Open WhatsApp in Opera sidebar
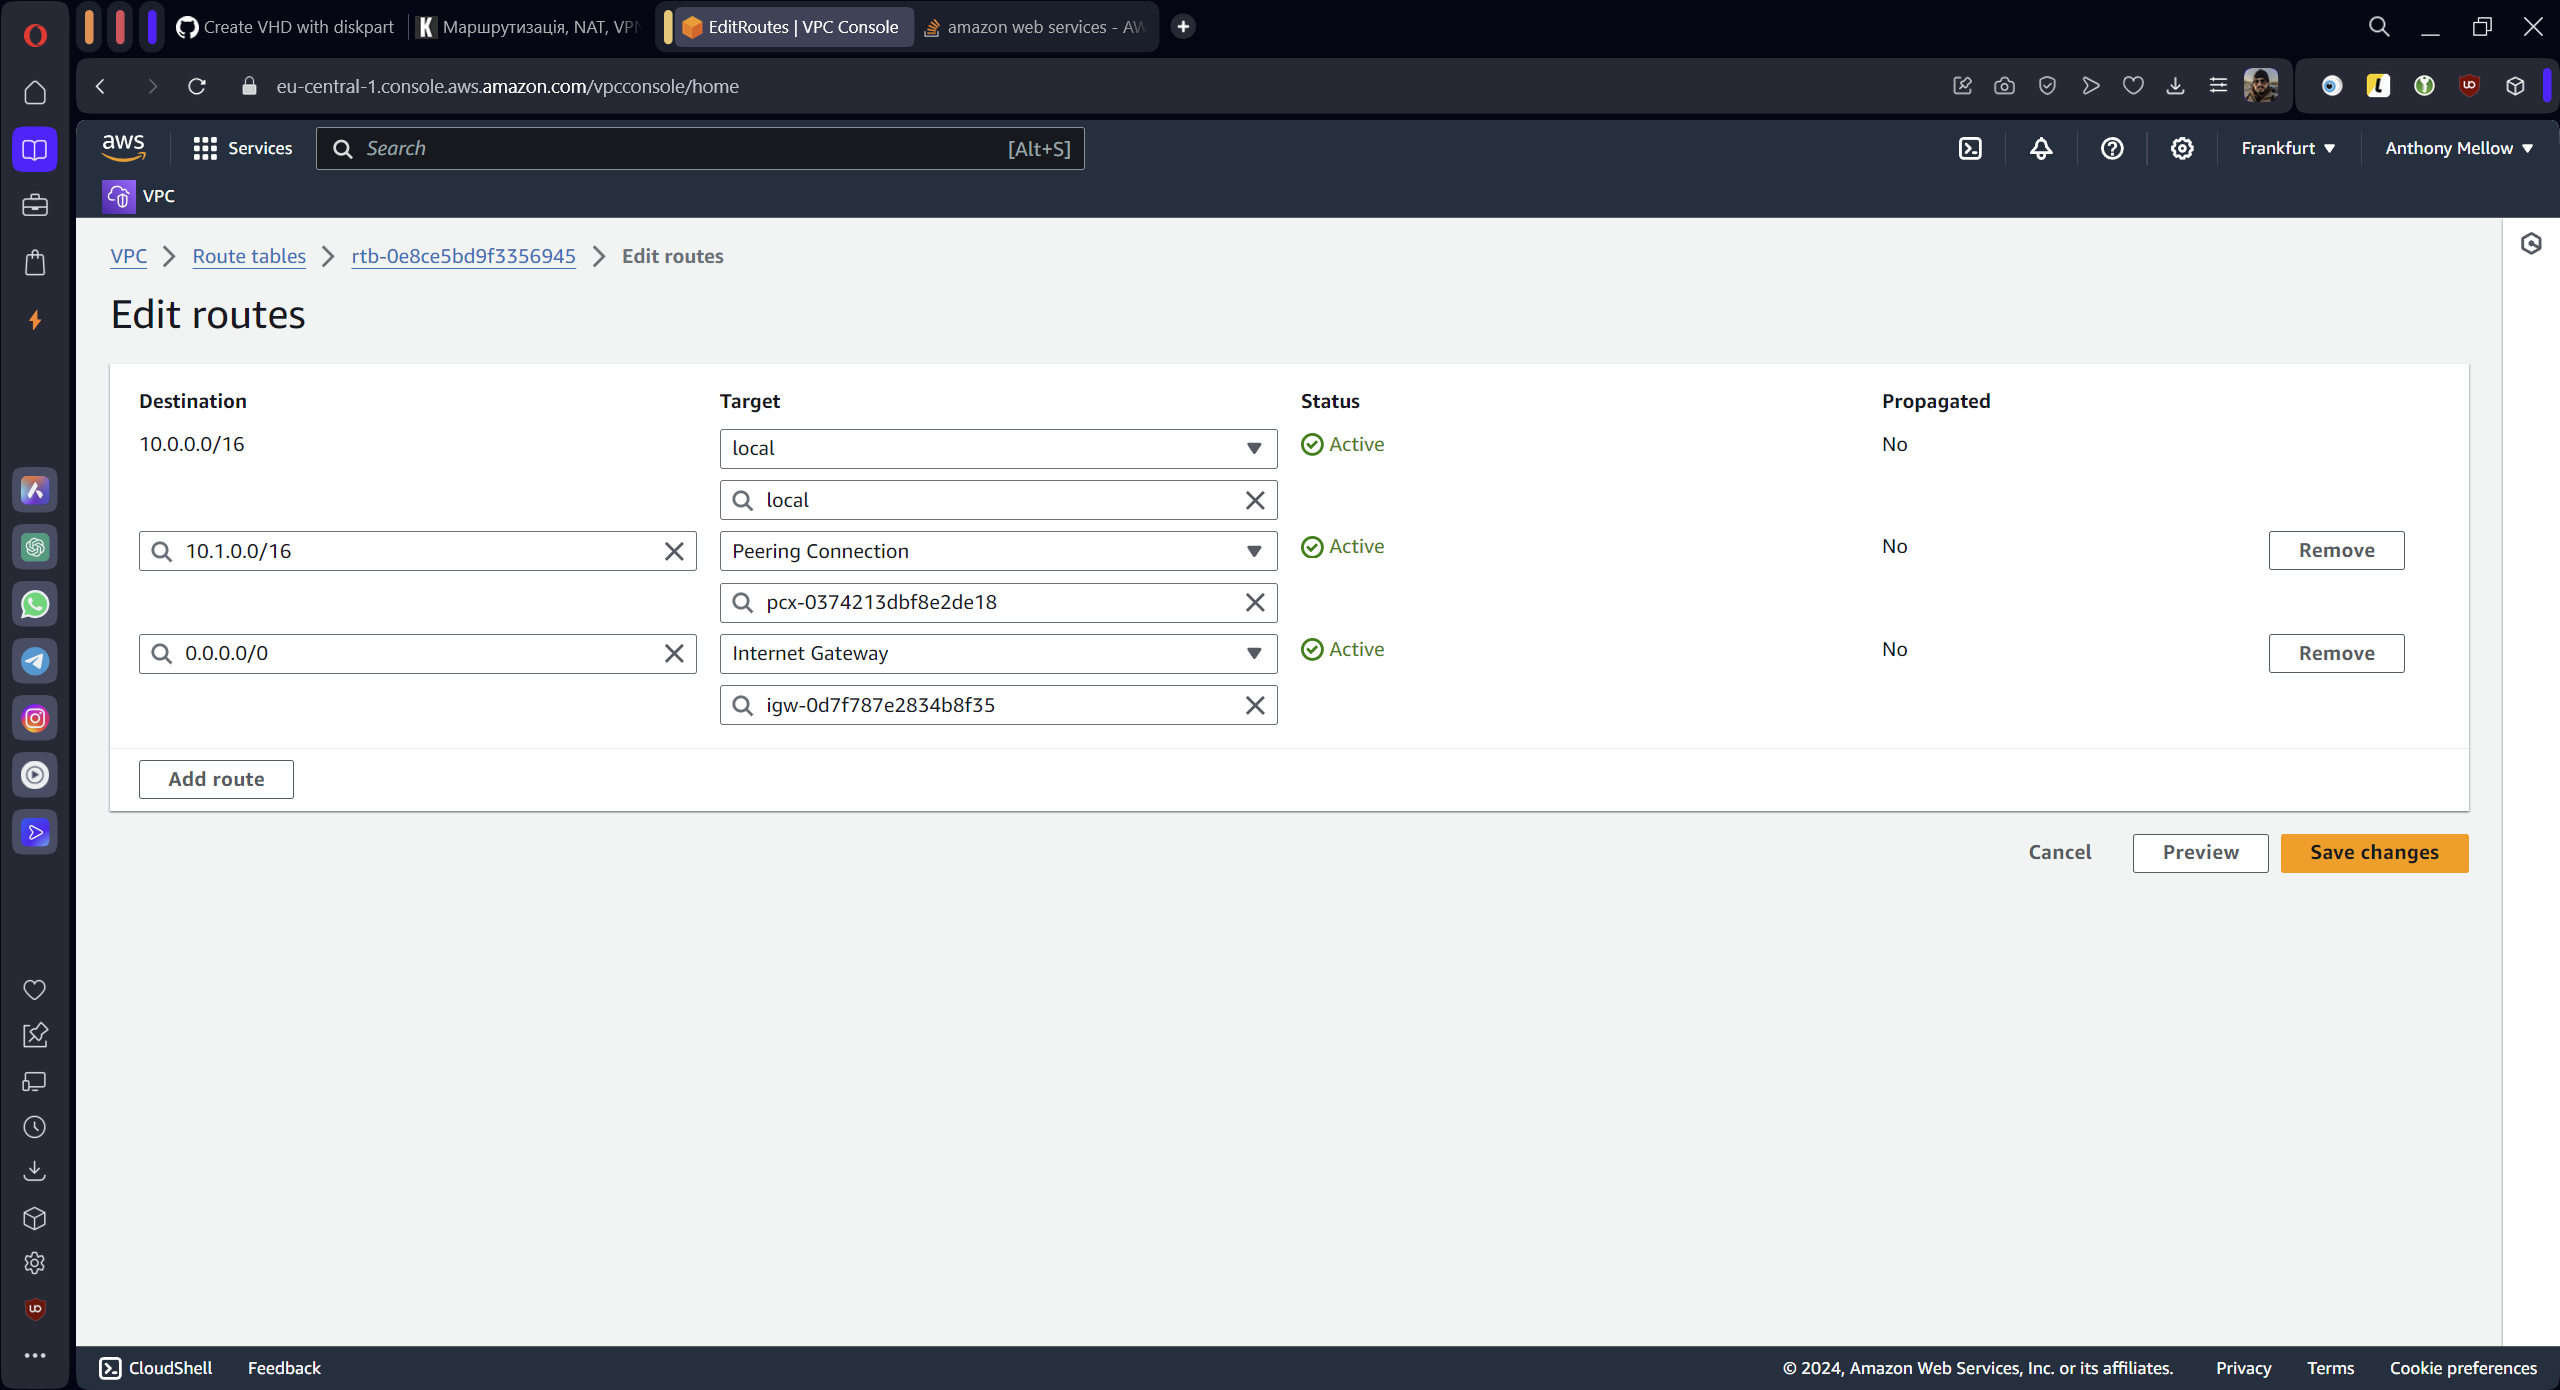The width and height of the screenshot is (2560, 1390). coord(35,604)
